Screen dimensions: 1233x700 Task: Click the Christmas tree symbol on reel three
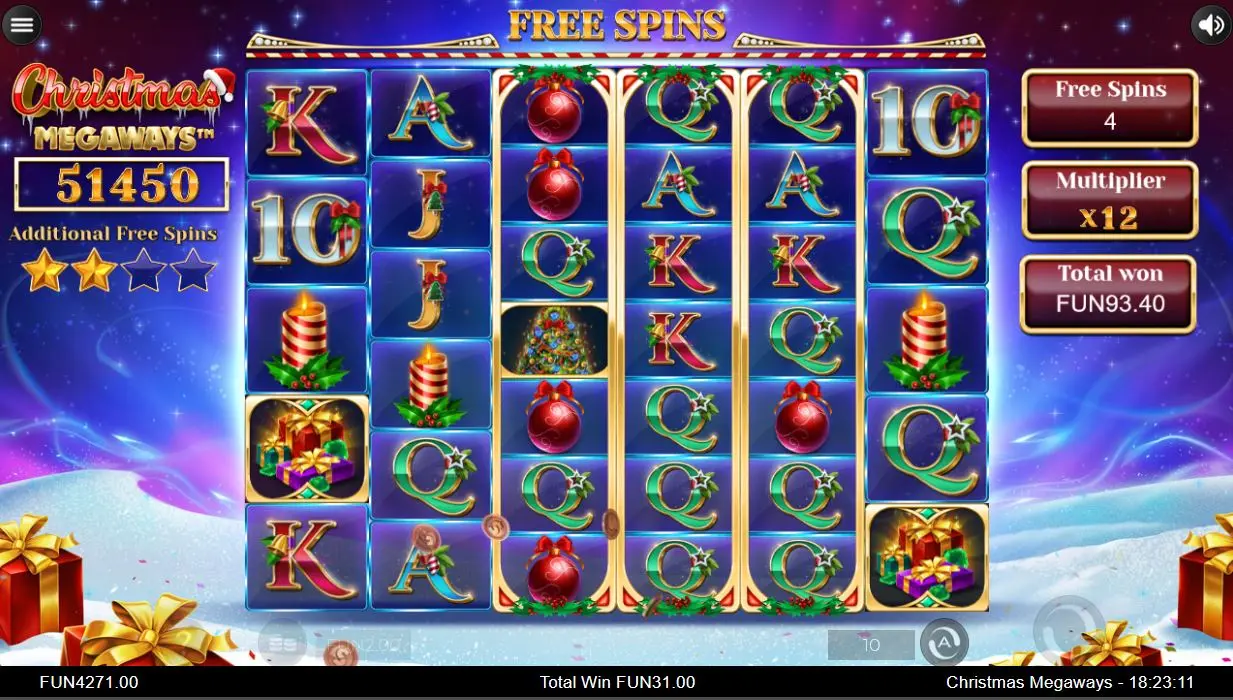[554, 340]
